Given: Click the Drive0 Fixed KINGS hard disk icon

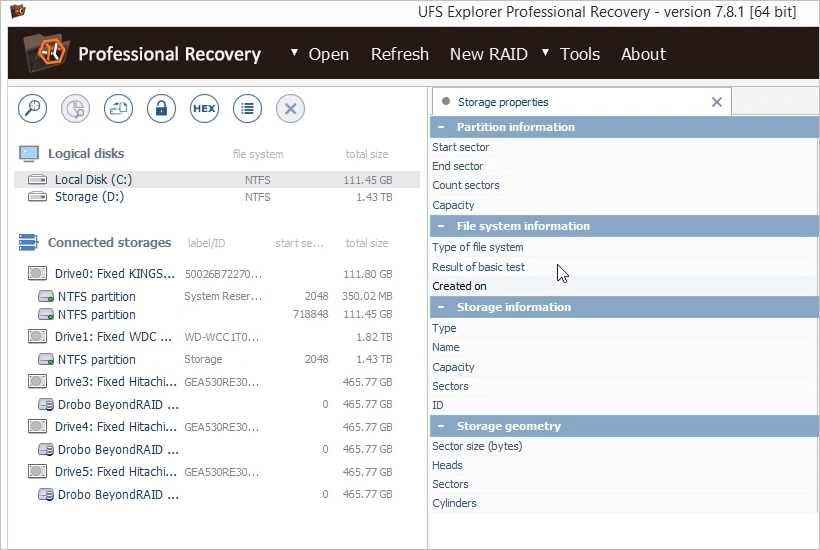Looking at the screenshot, I should tap(37, 273).
